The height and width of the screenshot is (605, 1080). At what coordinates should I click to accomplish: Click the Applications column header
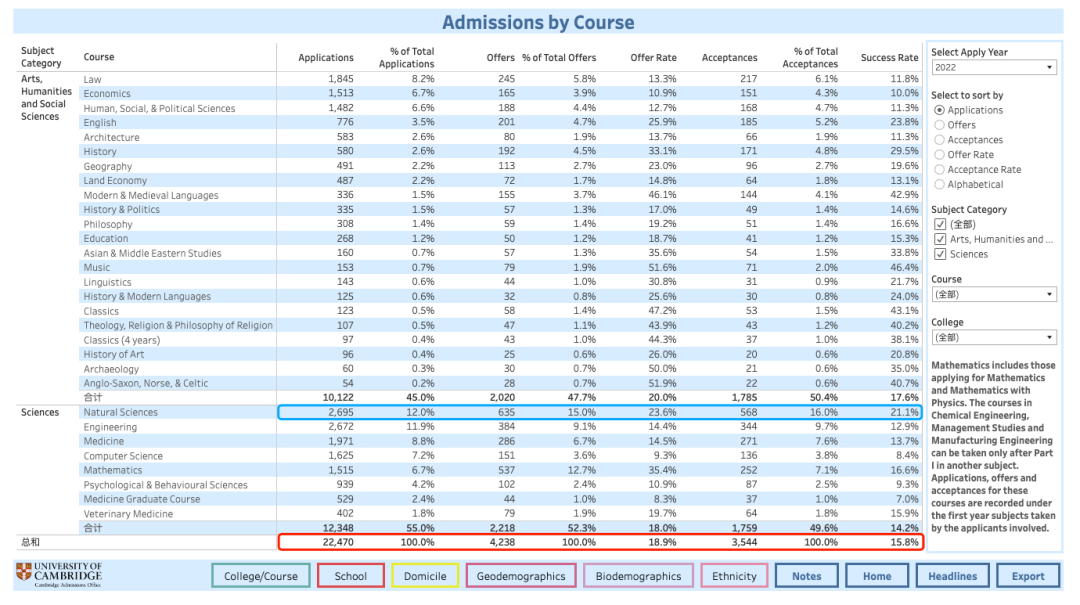tap(326, 58)
